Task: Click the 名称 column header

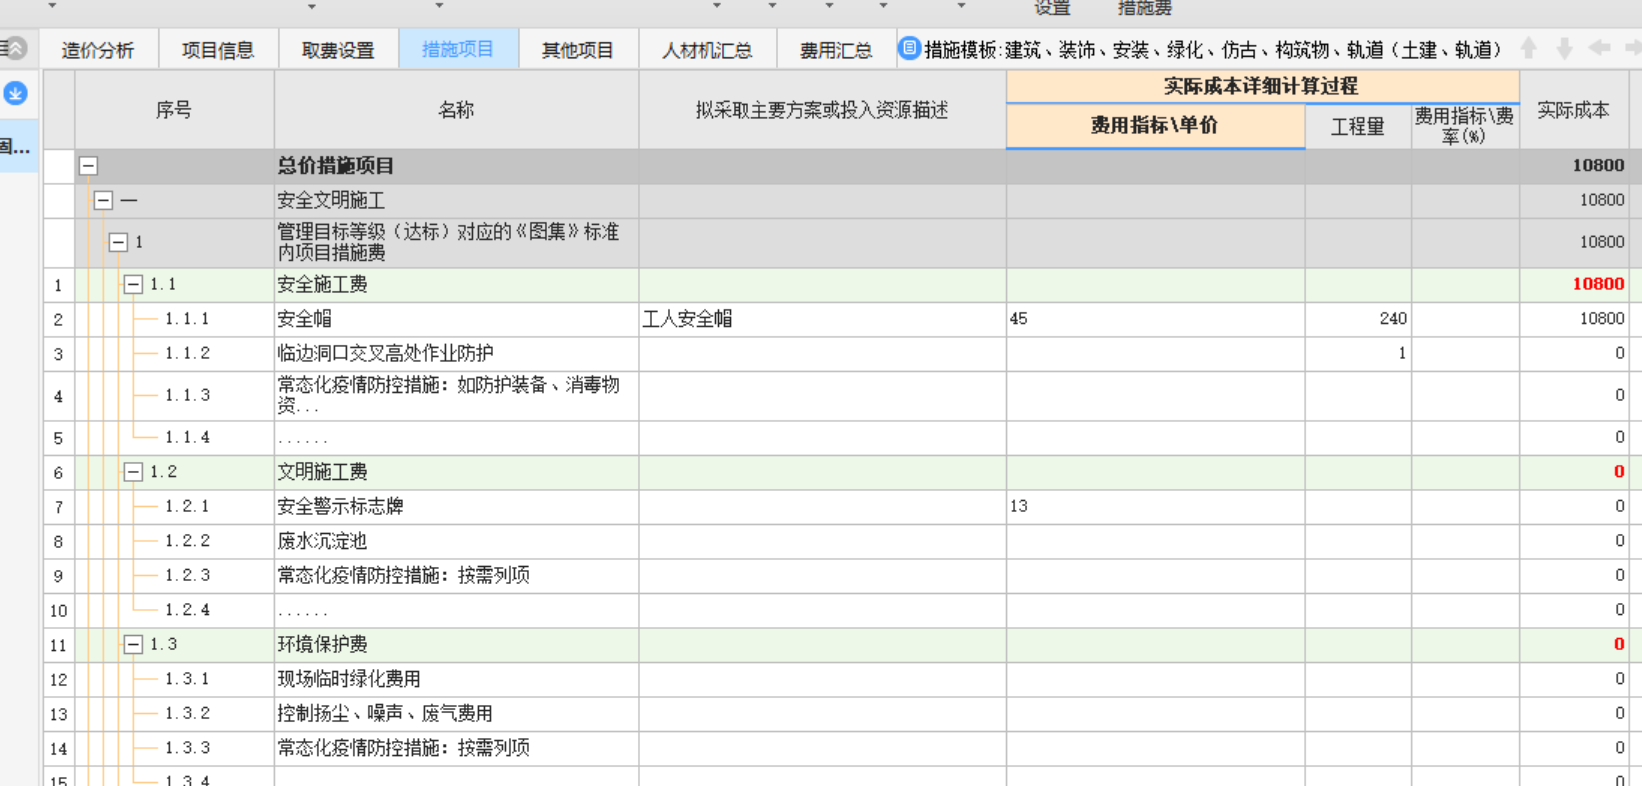Action: (x=456, y=110)
